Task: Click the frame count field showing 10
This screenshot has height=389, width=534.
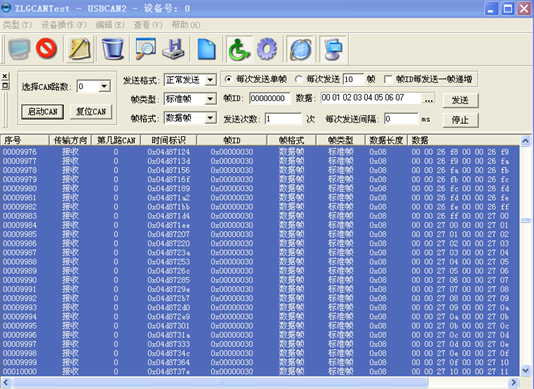Action: click(353, 79)
